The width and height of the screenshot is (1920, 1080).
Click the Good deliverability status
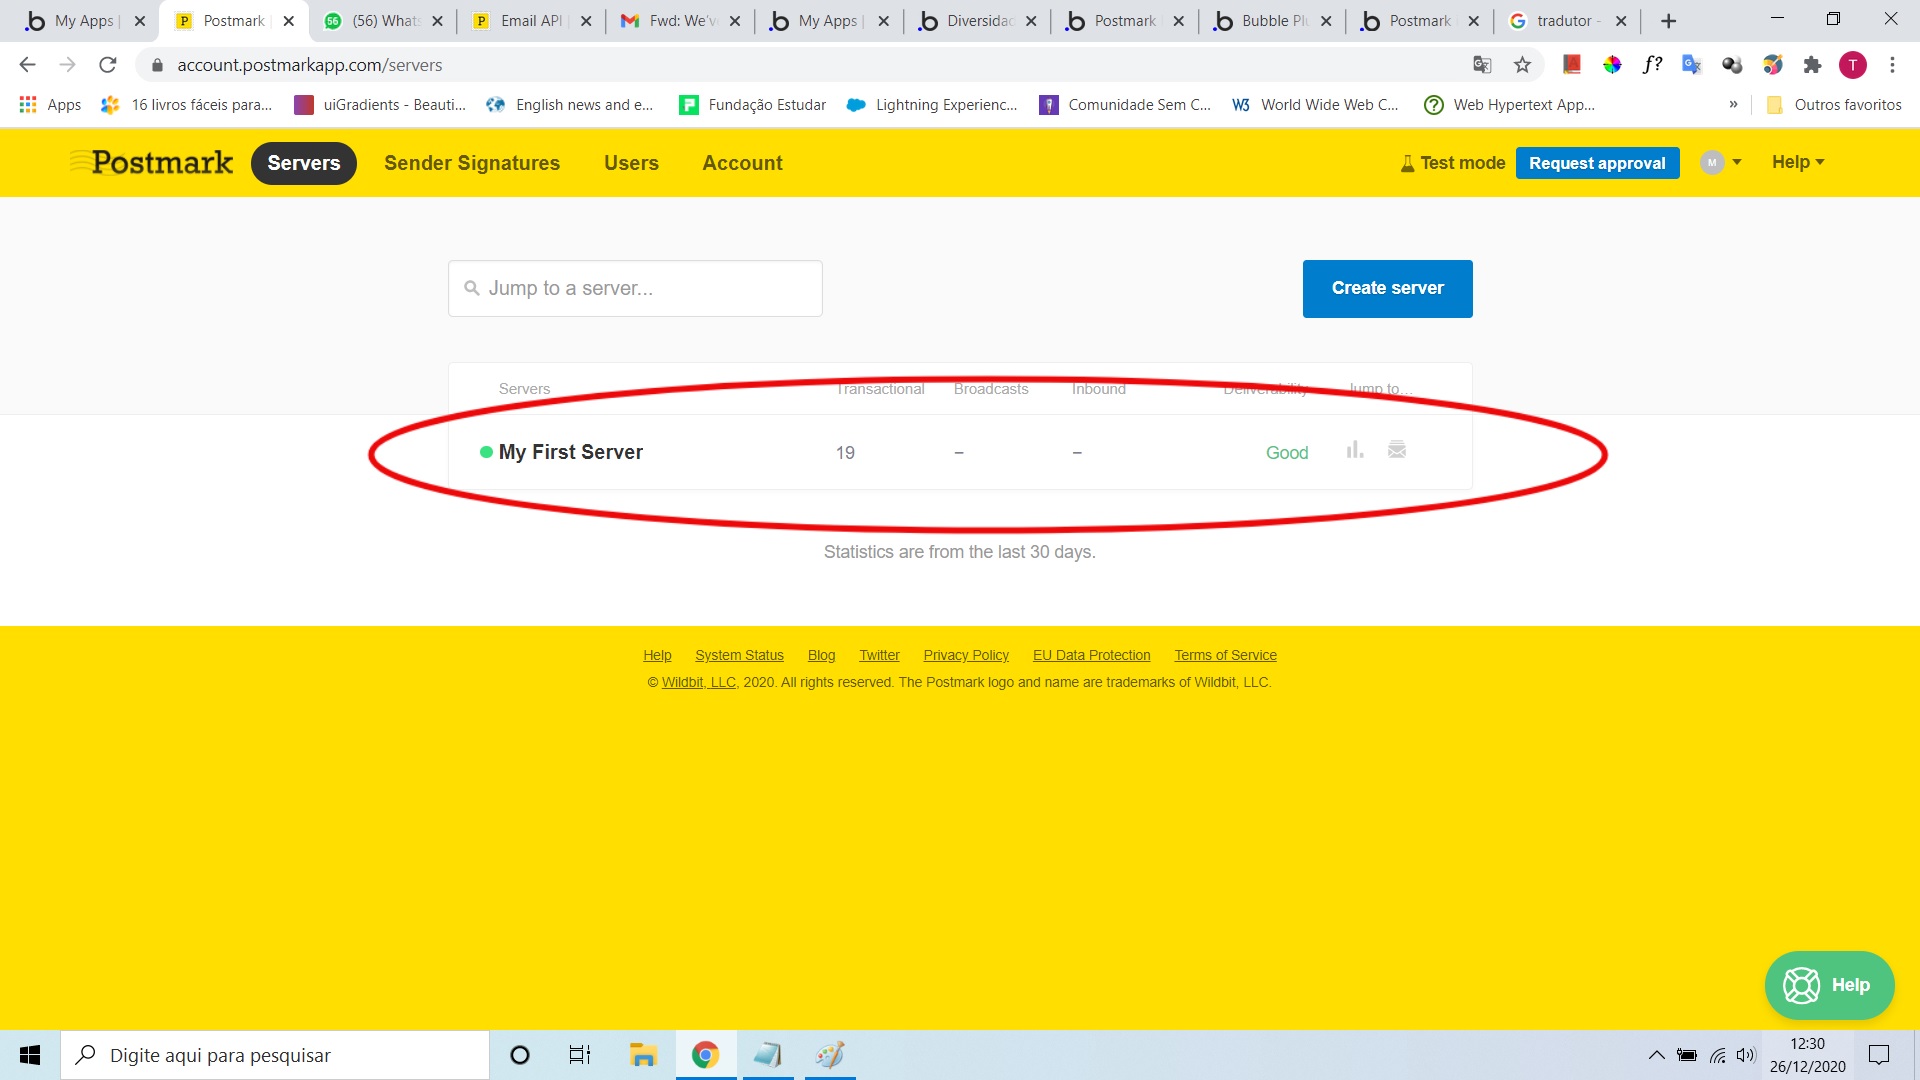pyautogui.click(x=1286, y=453)
